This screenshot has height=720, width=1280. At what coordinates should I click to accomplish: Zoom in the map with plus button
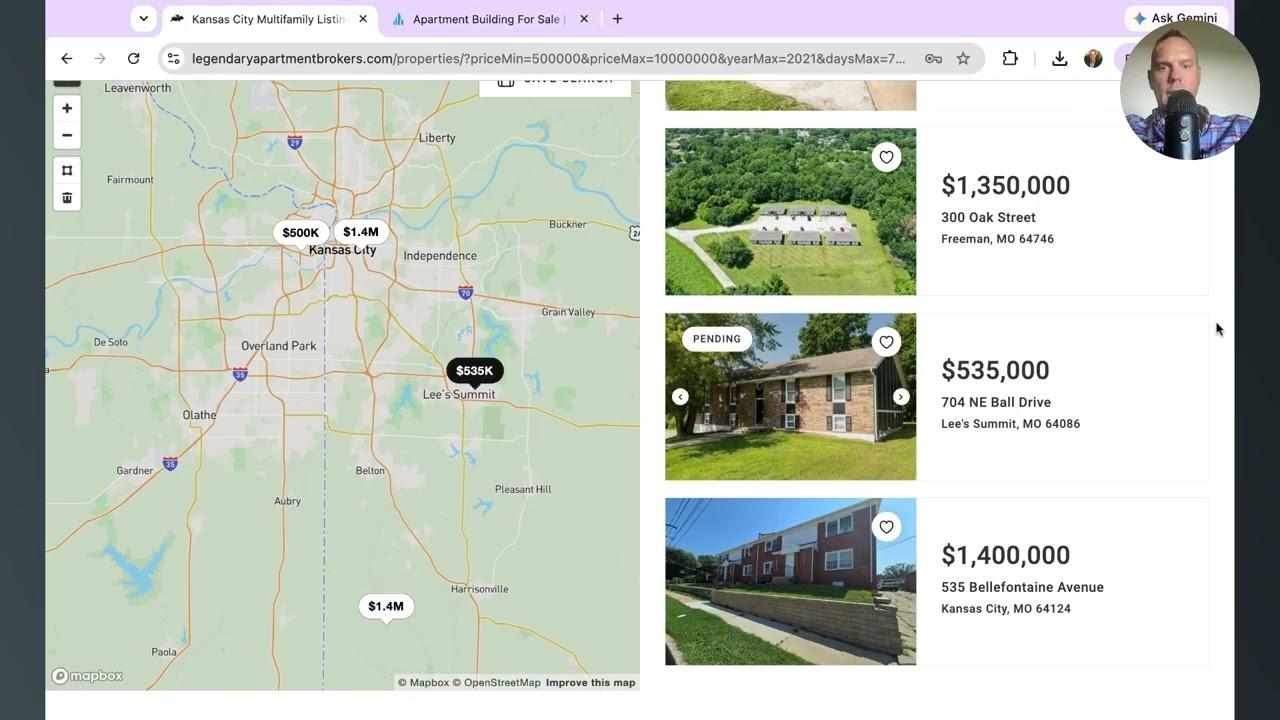pos(67,108)
